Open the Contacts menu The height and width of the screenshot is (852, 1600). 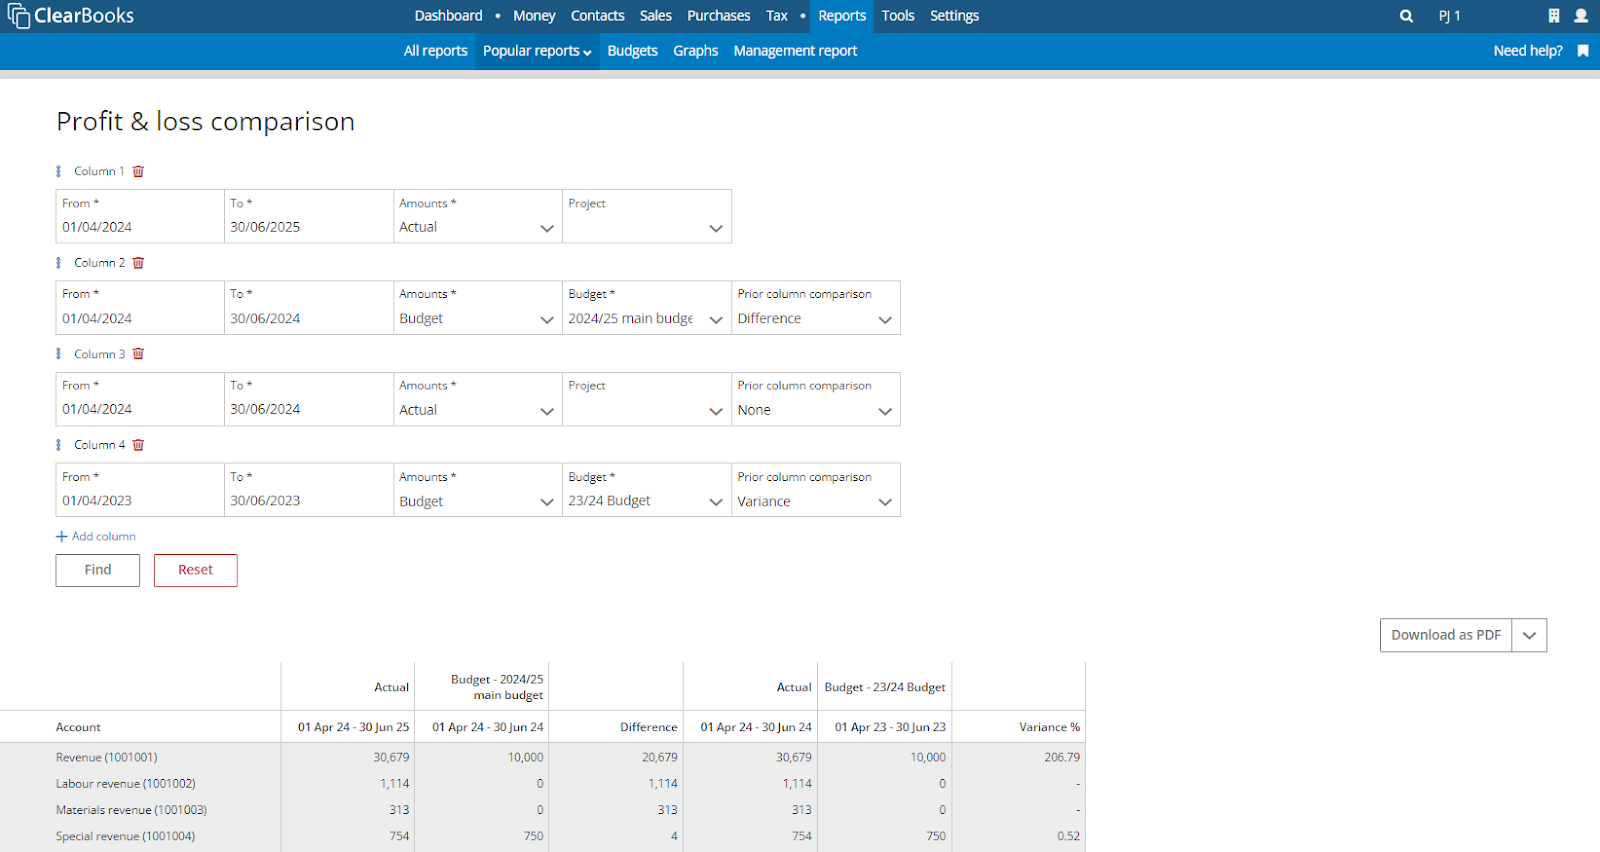[x=597, y=16]
